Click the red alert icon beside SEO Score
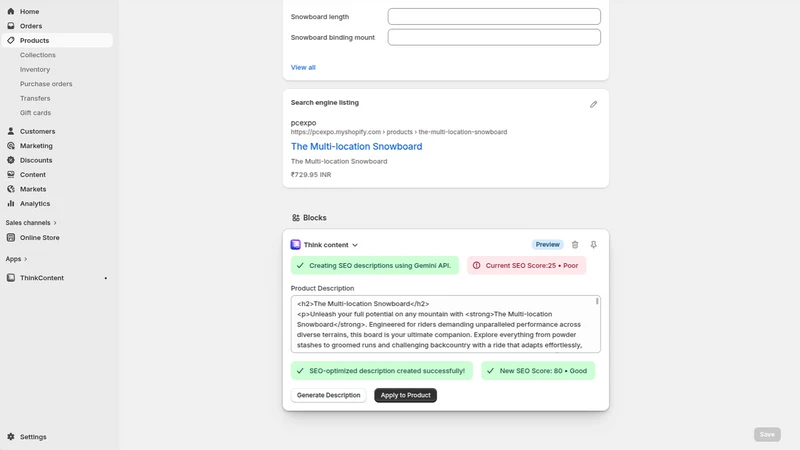Viewport: 800px width, 450px height. click(x=477, y=265)
